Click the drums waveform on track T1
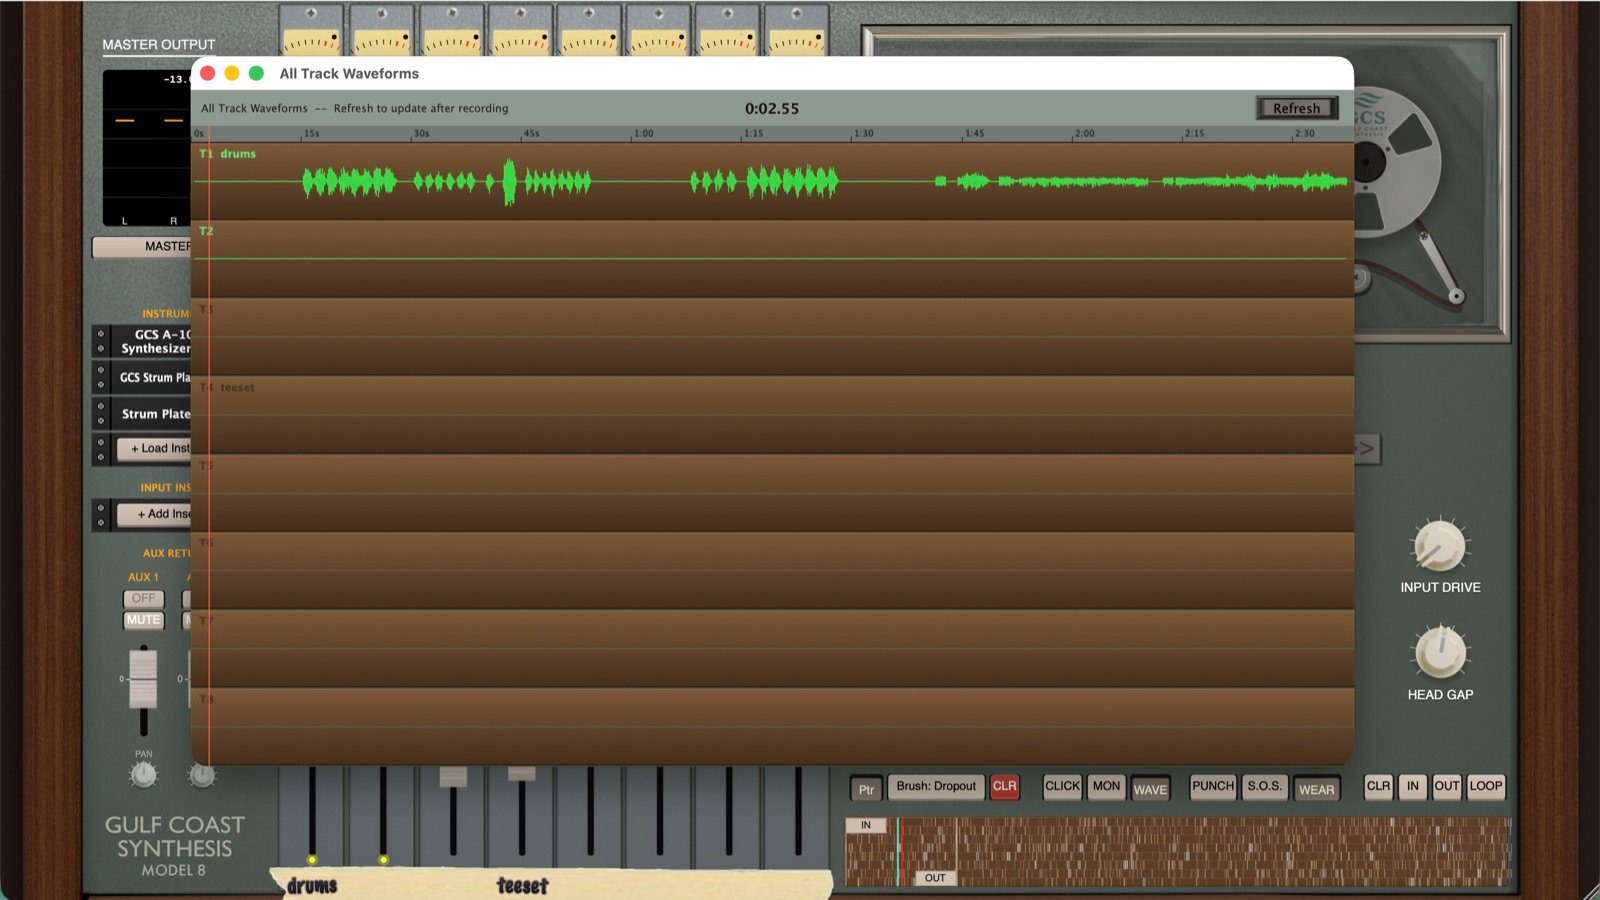 click(x=770, y=182)
